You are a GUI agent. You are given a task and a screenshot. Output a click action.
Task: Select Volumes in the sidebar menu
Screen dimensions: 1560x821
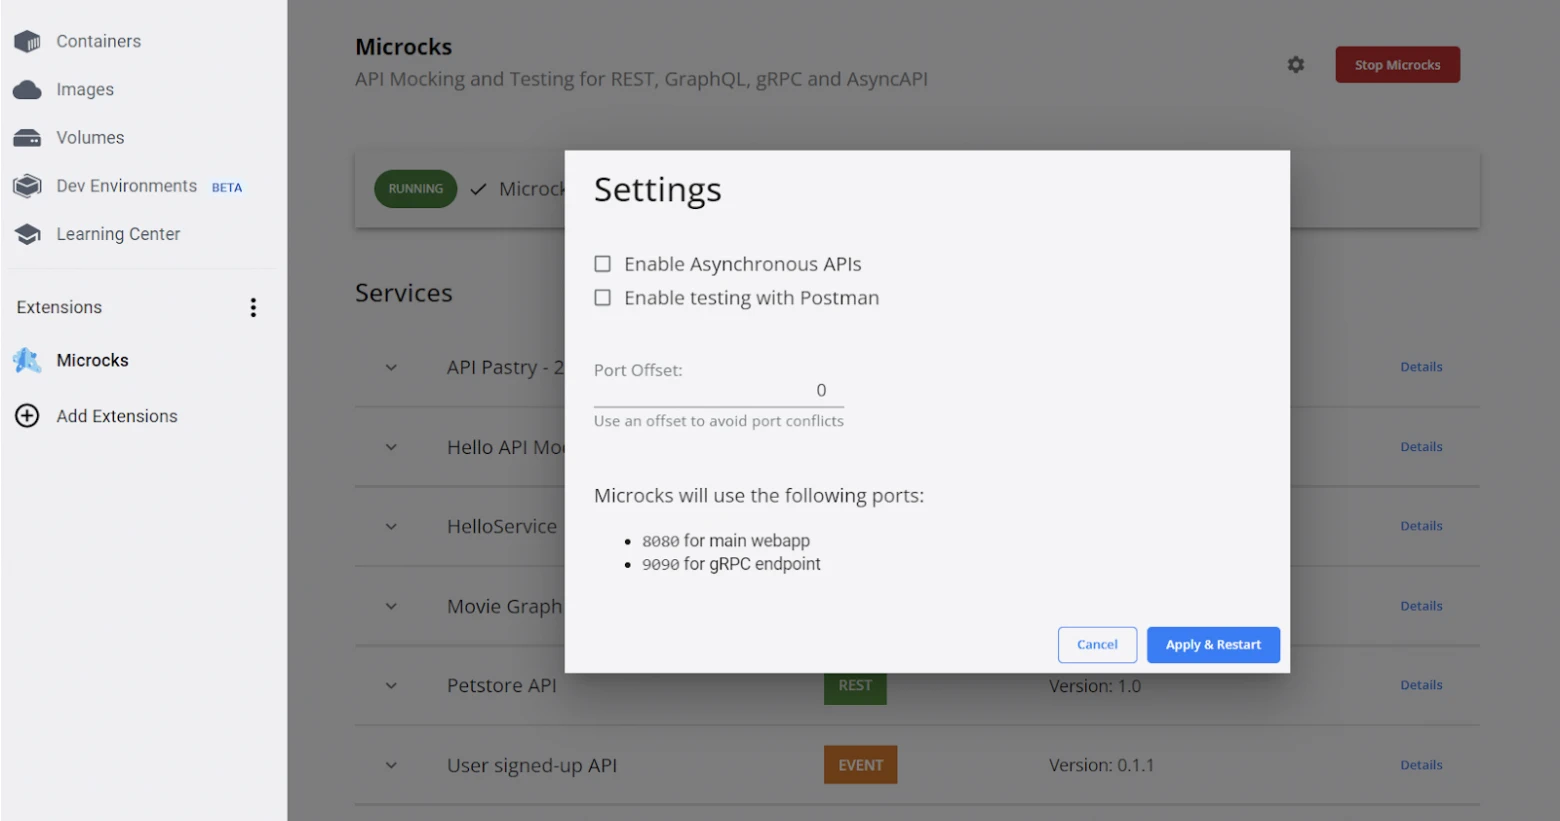(x=90, y=138)
